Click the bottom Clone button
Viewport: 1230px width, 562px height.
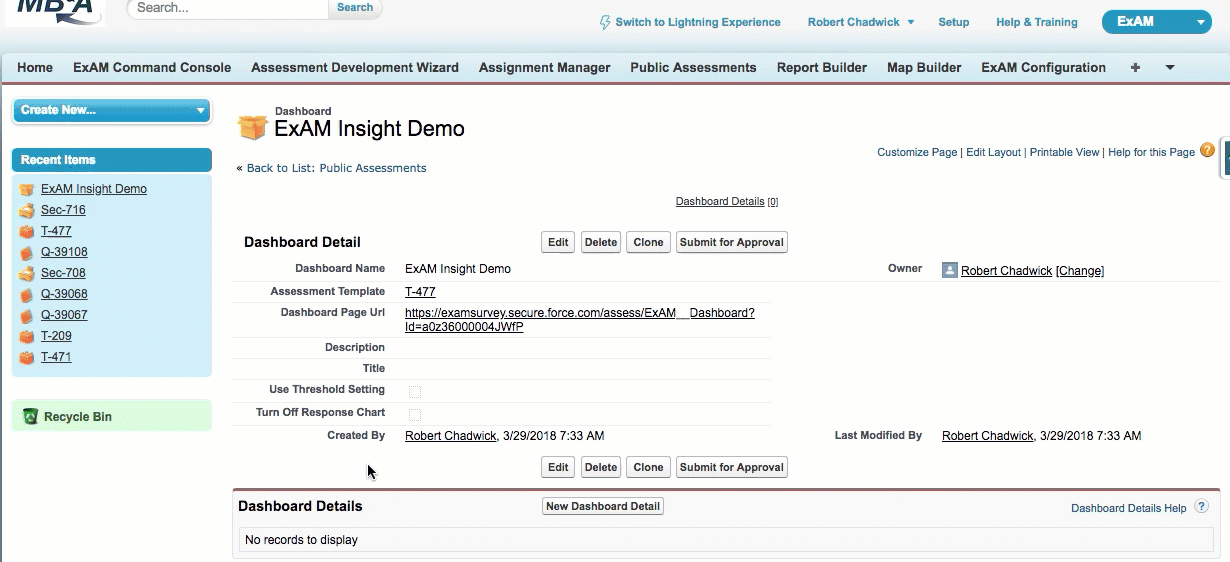(648, 467)
